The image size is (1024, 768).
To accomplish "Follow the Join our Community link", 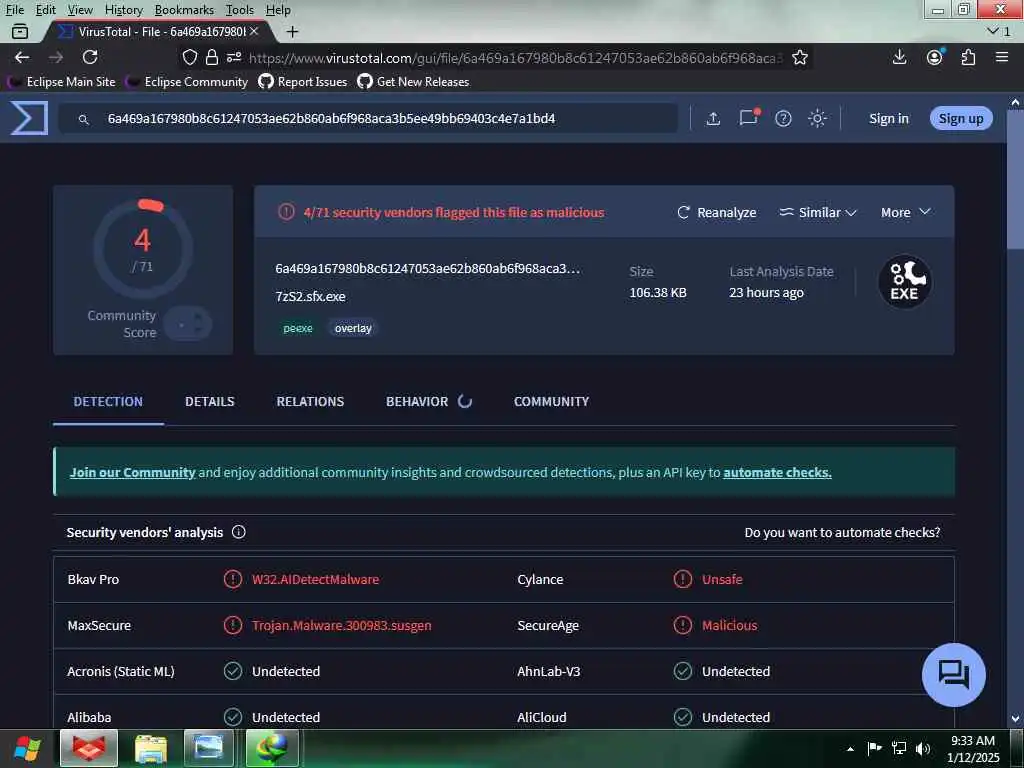I will 133,472.
